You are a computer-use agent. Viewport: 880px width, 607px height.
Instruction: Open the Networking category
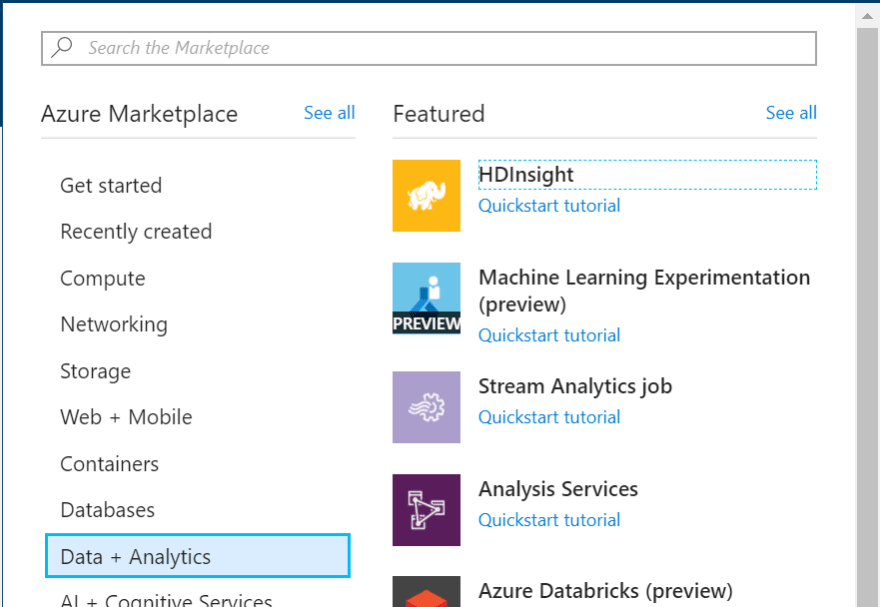114,324
